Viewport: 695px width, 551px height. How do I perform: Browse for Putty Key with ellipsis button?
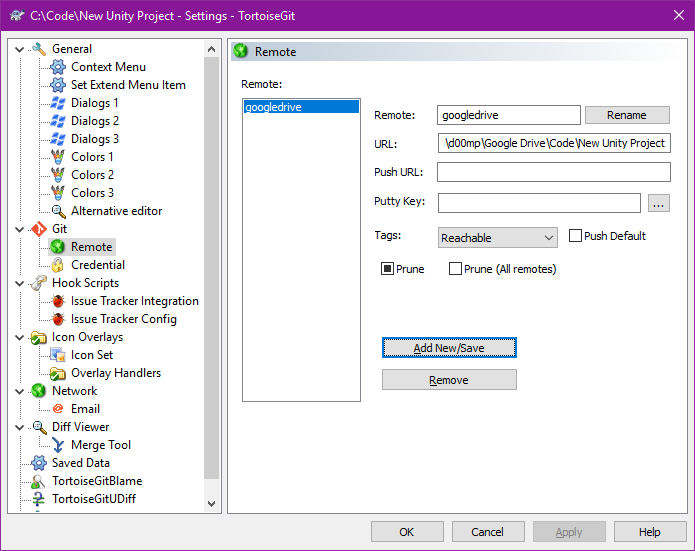pyautogui.click(x=659, y=203)
